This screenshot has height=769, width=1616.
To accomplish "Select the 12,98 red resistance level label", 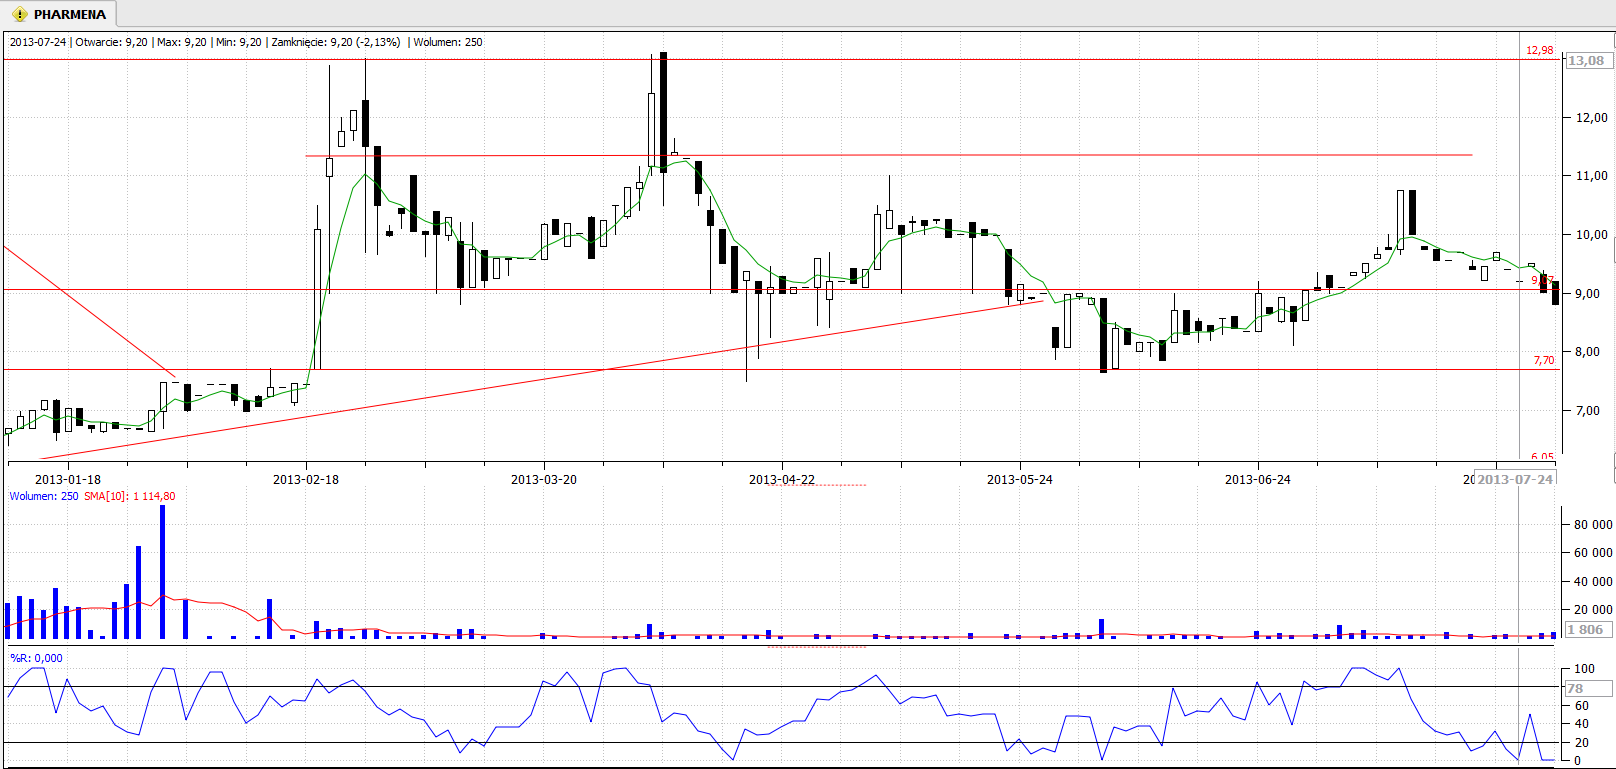I will 1539,50.
